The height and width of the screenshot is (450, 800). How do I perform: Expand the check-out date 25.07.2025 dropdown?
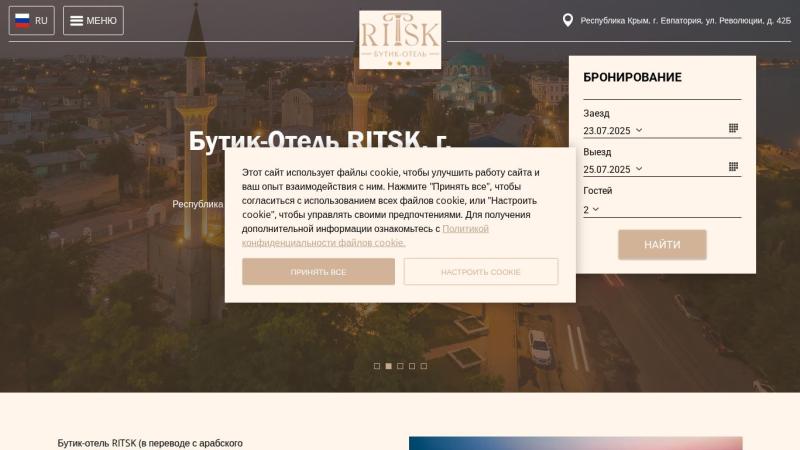pyautogui.click(x=613, y=169)
